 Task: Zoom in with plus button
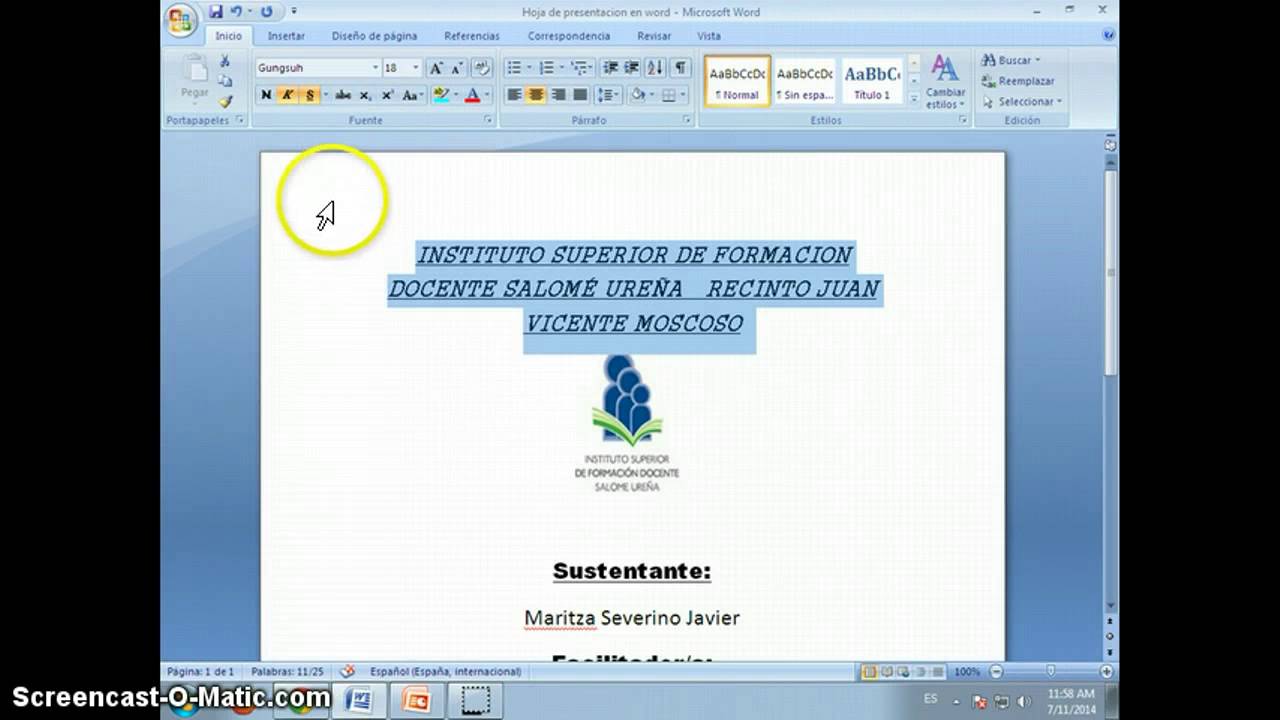click(1106, 672)
